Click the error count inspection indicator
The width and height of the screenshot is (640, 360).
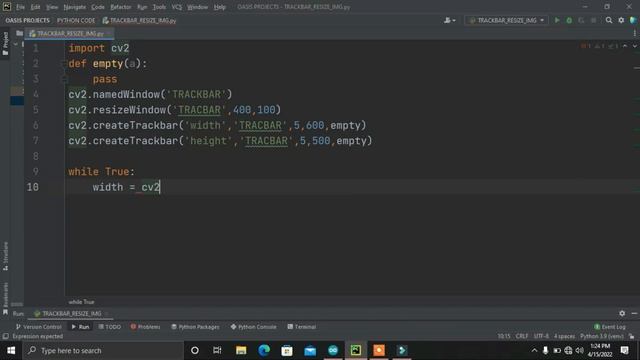pyautogui.click(x=586, y=46)
